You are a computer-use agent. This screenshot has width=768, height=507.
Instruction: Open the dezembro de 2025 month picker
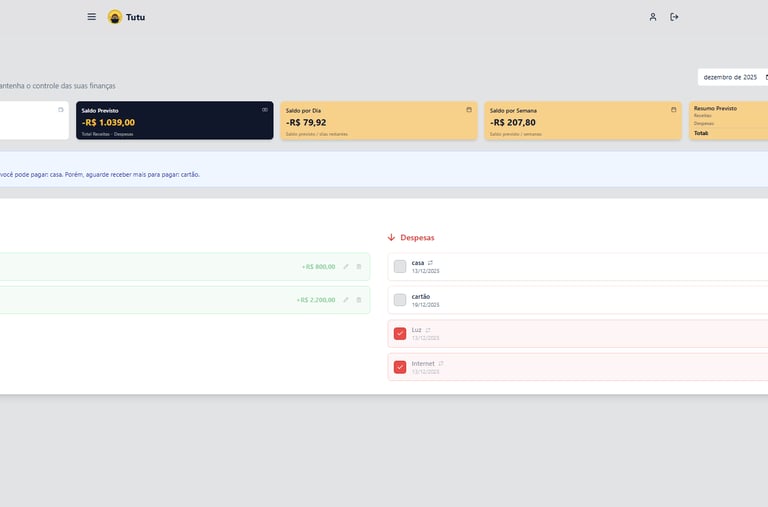tap(733, 77)
